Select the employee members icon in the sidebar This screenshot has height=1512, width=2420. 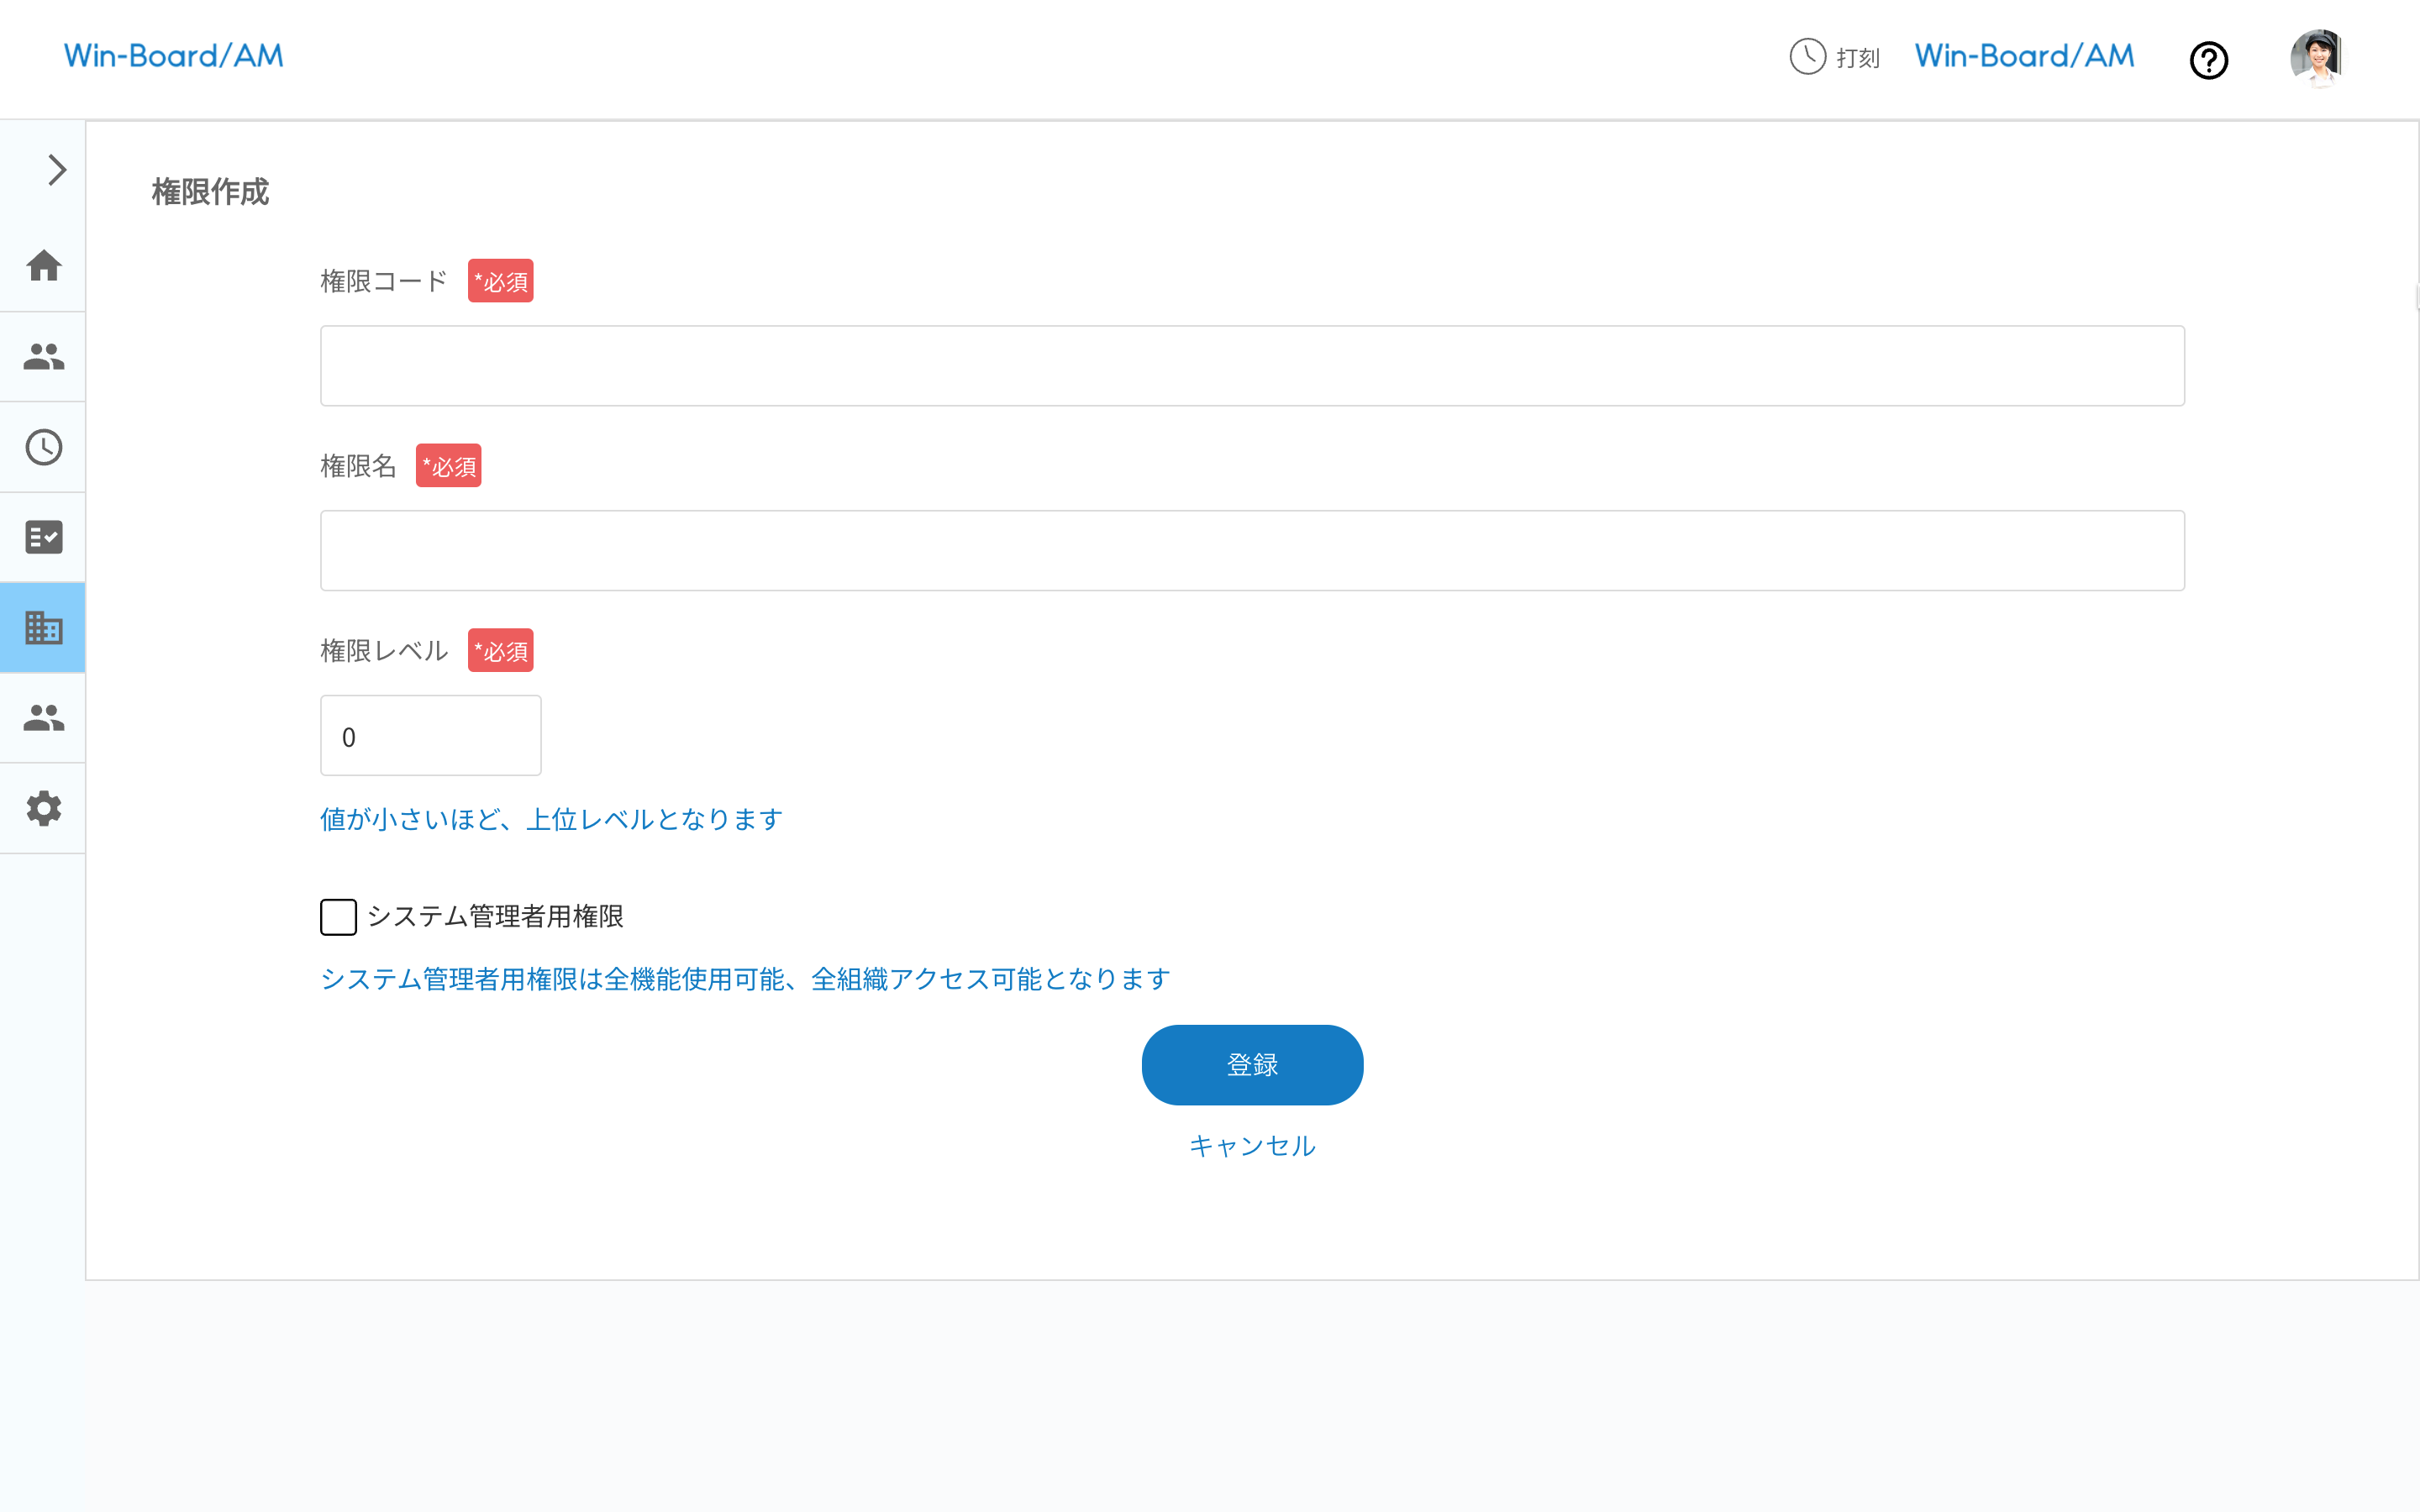click(43, 357)
